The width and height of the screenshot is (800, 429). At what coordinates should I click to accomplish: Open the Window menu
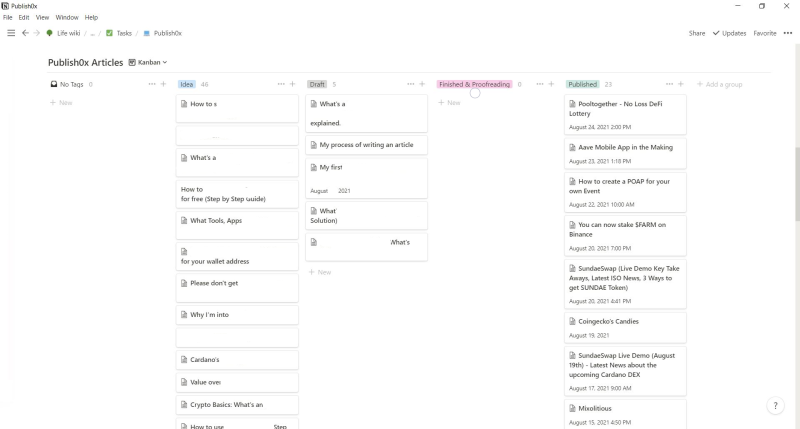pos(67,17)
